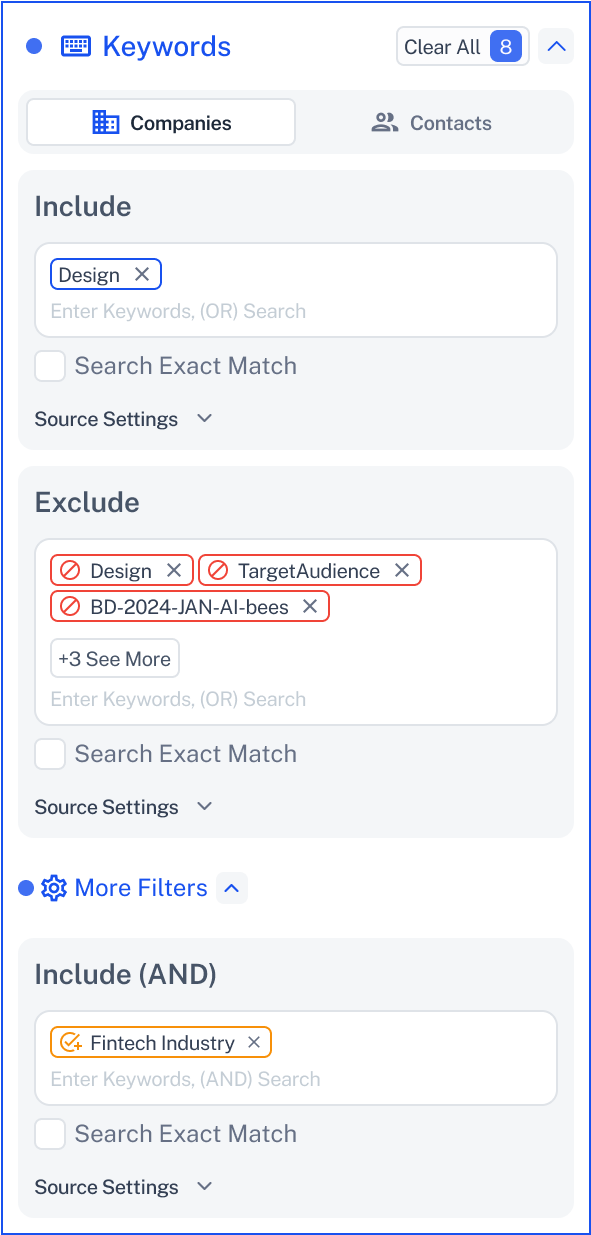Enable Search Exact Match under Include (AND)

[50, 1134]
